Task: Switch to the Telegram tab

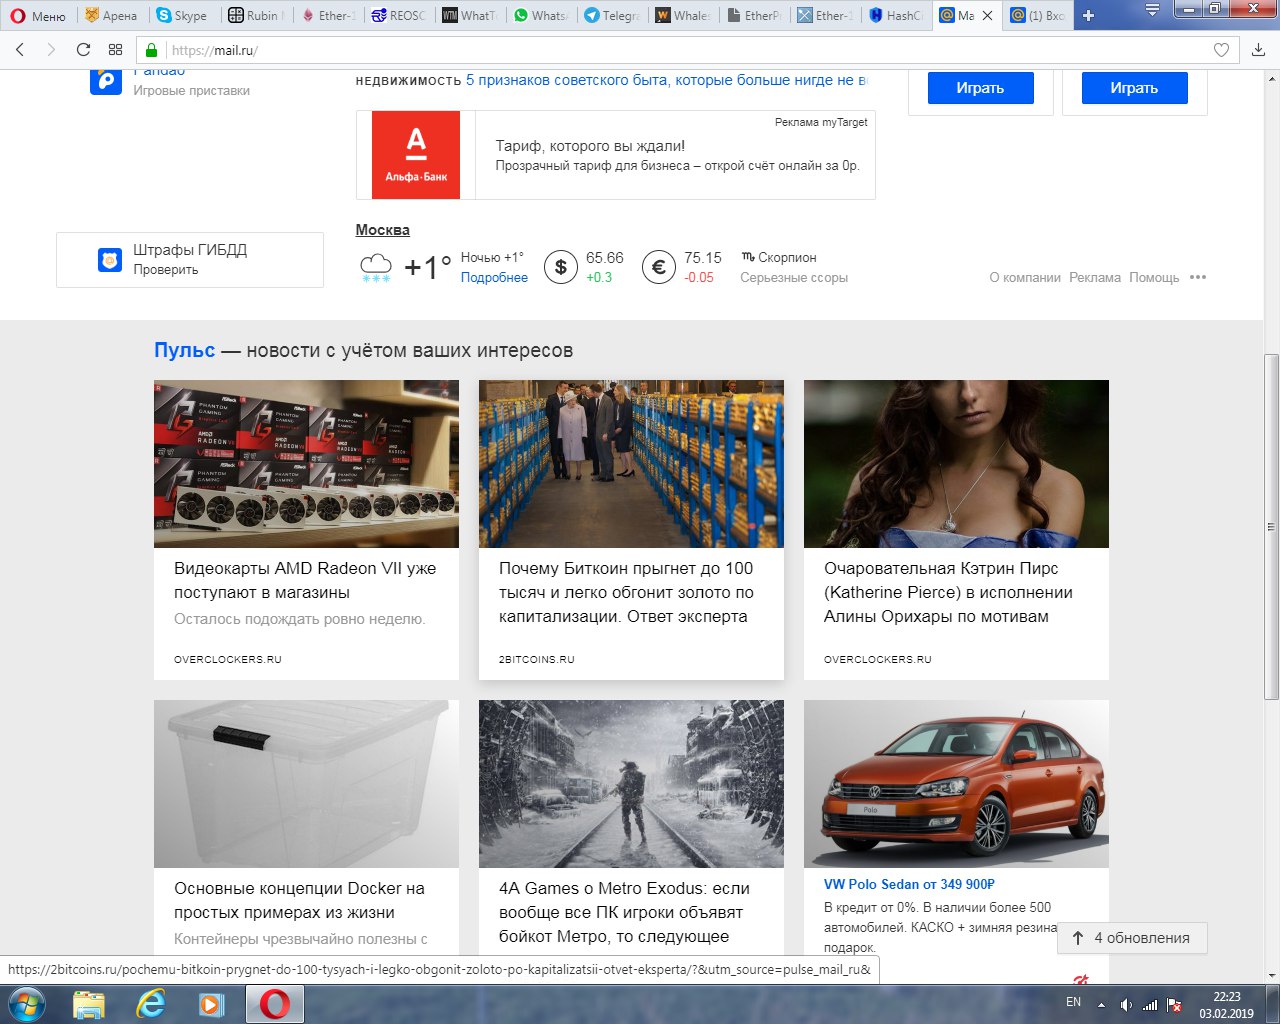Action: [612, 15]
